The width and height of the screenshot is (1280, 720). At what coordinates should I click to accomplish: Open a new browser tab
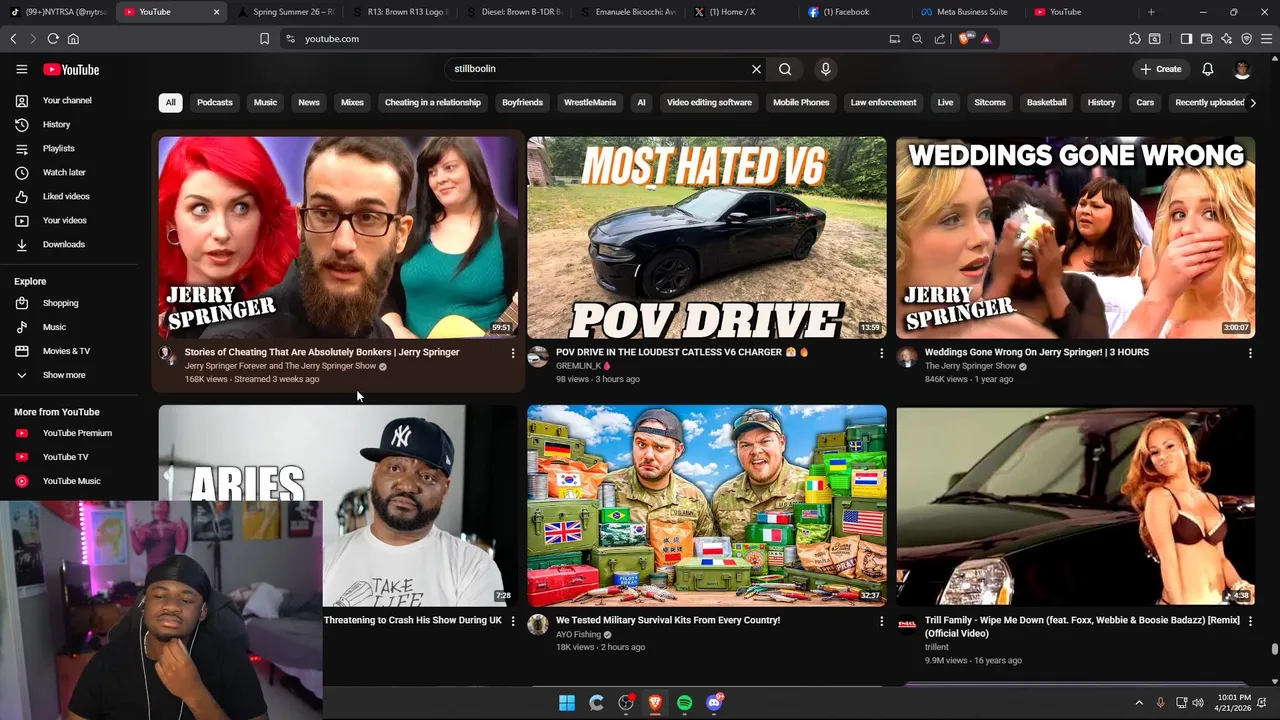click(1151, 12)
